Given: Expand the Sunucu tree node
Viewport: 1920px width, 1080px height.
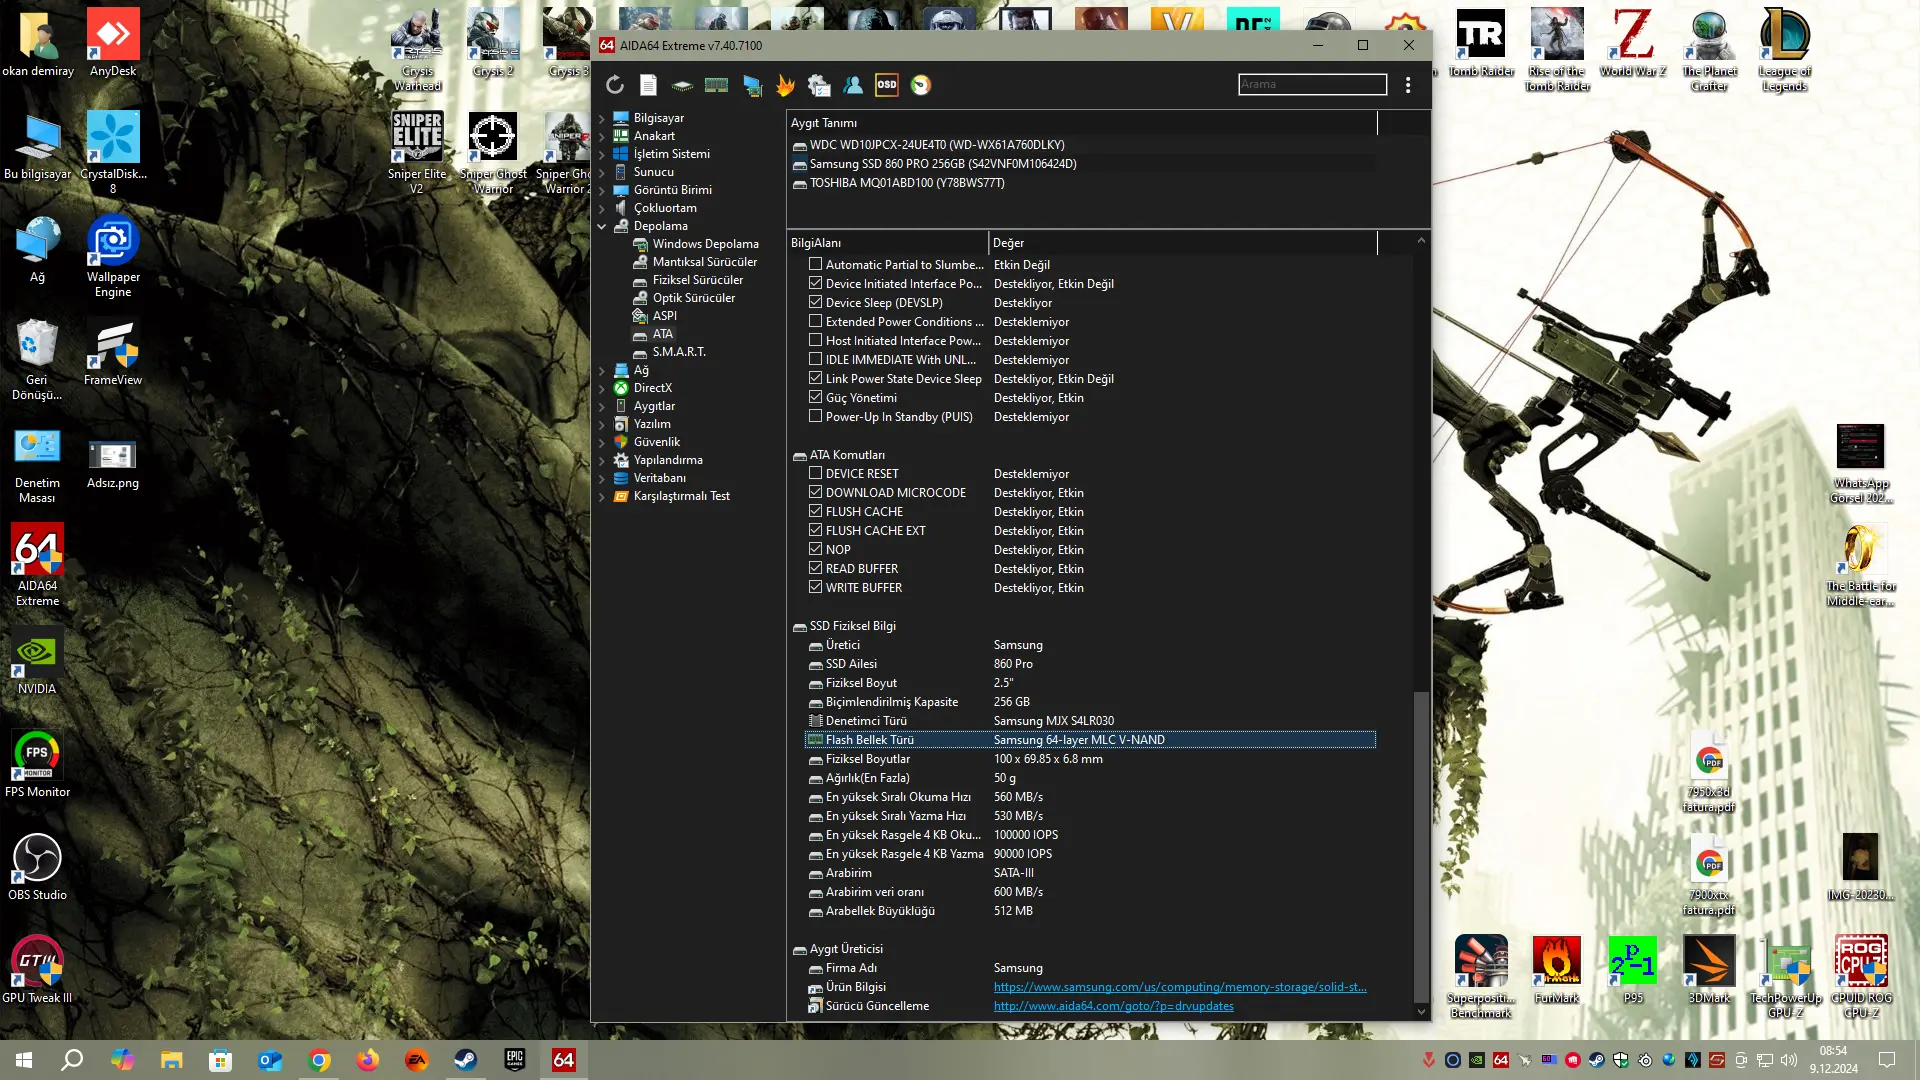Looking at the screenshot, I should (602, 172).
